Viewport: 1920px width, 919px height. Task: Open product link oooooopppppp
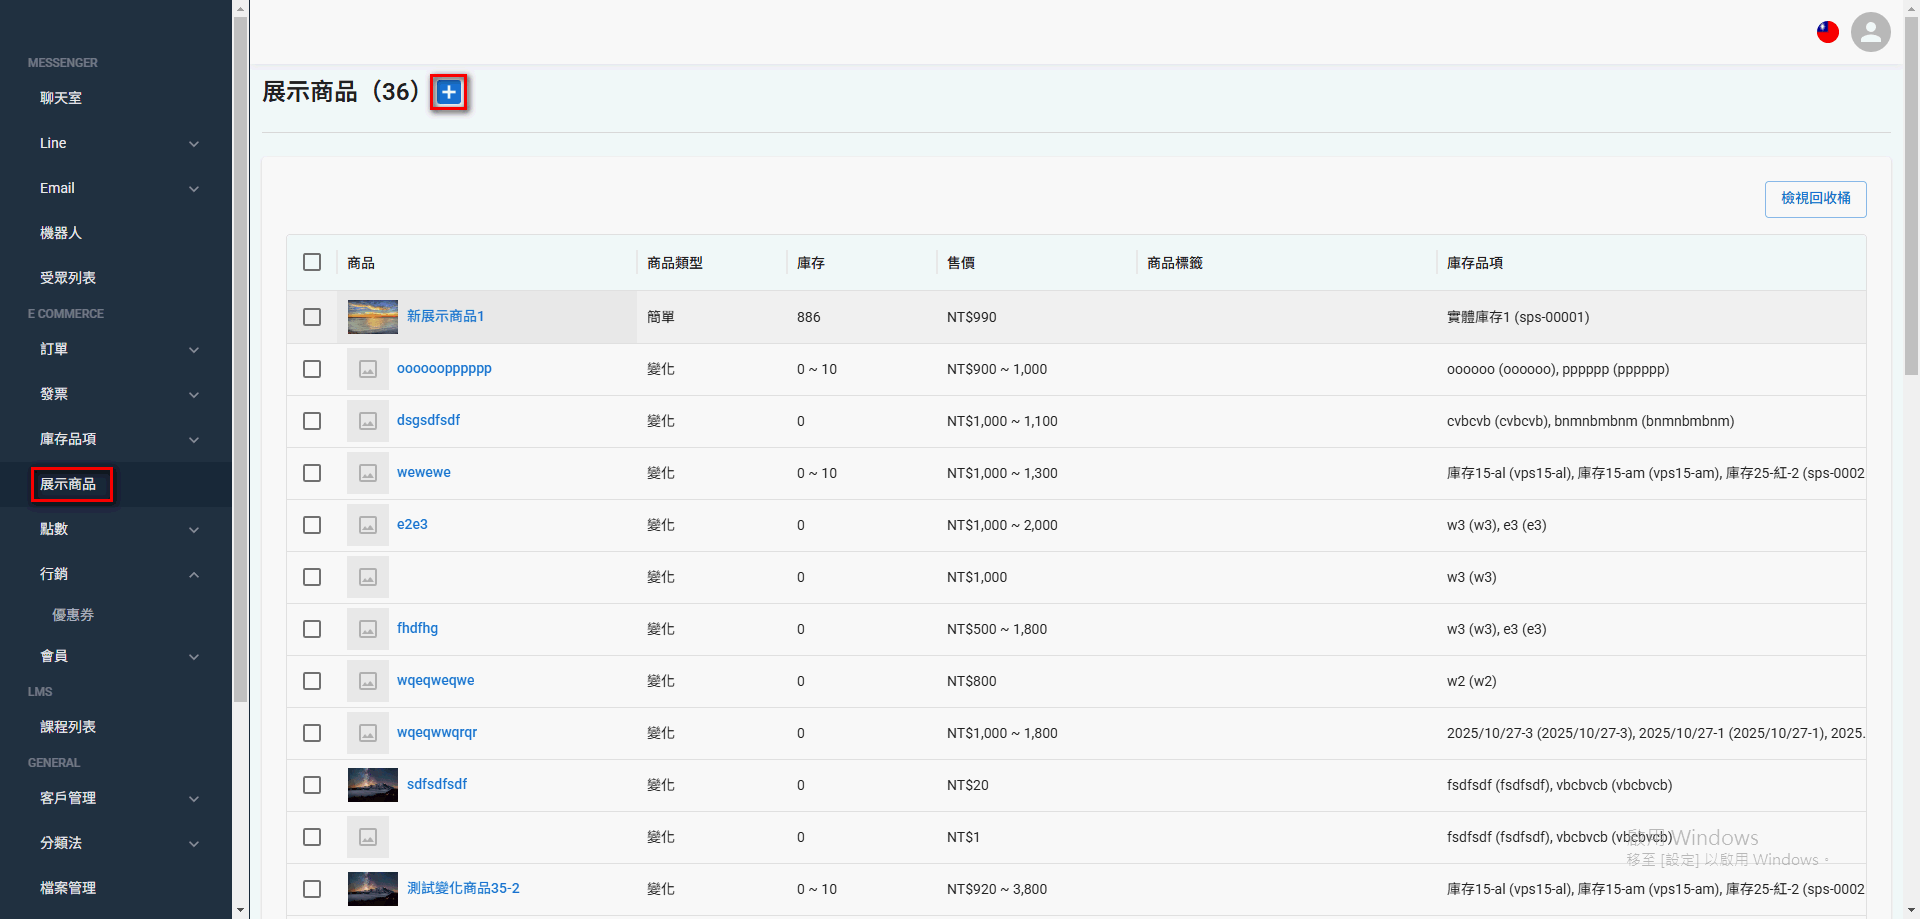[x=444, y=368]
